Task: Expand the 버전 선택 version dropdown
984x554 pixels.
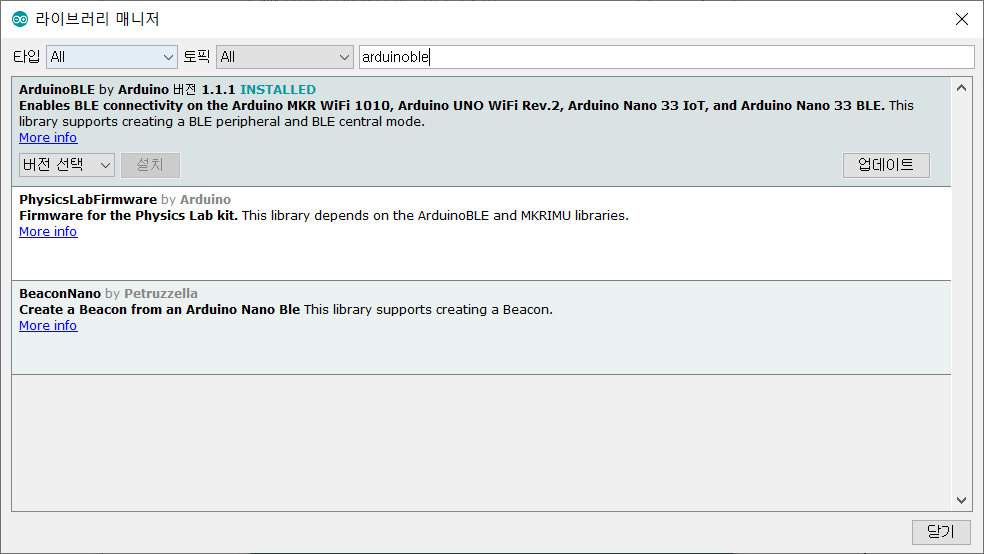Action: point(67,165)
